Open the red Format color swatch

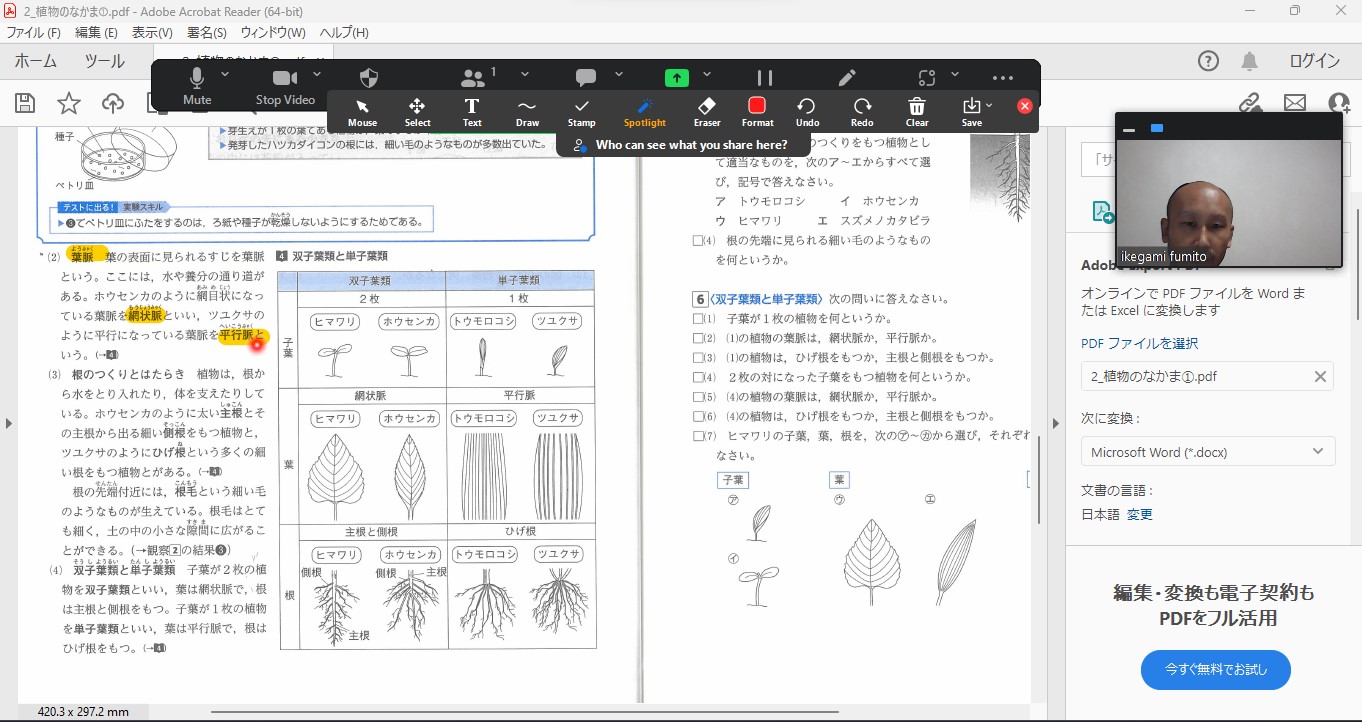(757, 106)
